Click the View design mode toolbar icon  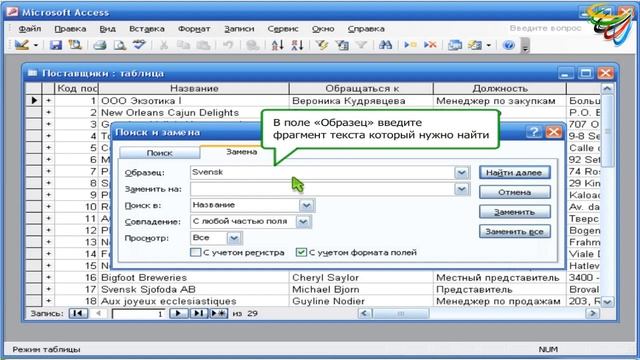[x=21, y=45]
